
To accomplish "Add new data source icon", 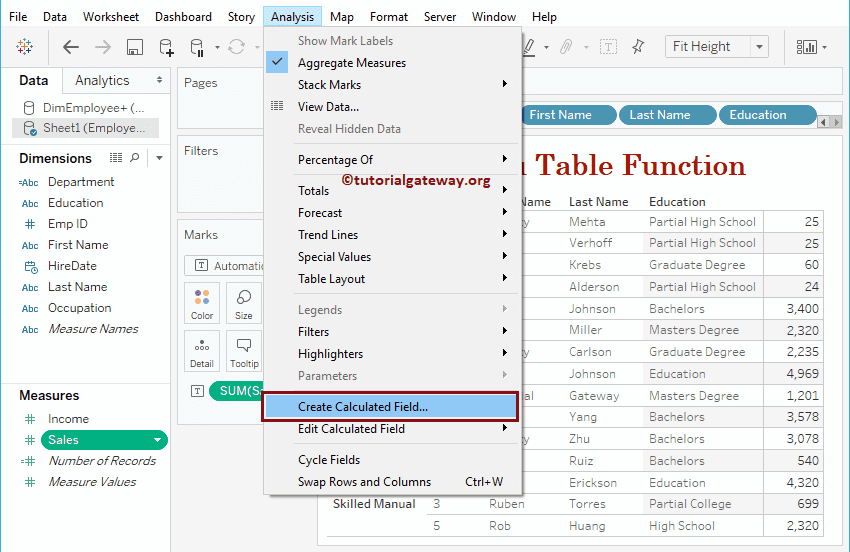I will click(166, 47).
